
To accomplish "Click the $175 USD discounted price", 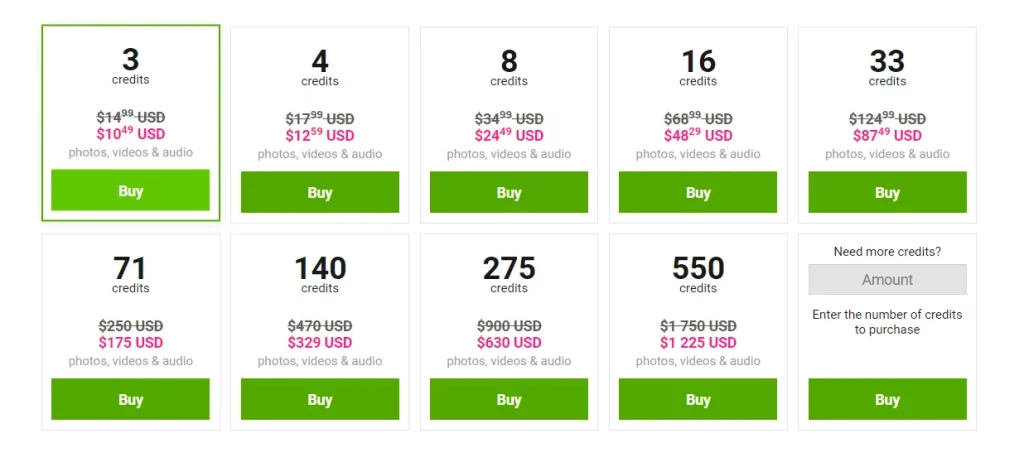I will click(131, 342).
